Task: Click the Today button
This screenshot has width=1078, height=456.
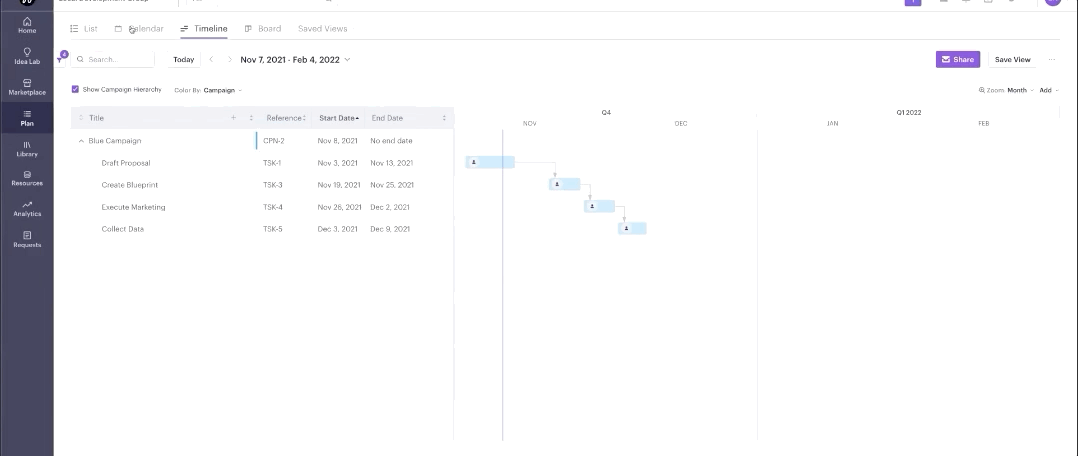Action: click(x=184, y=59)
